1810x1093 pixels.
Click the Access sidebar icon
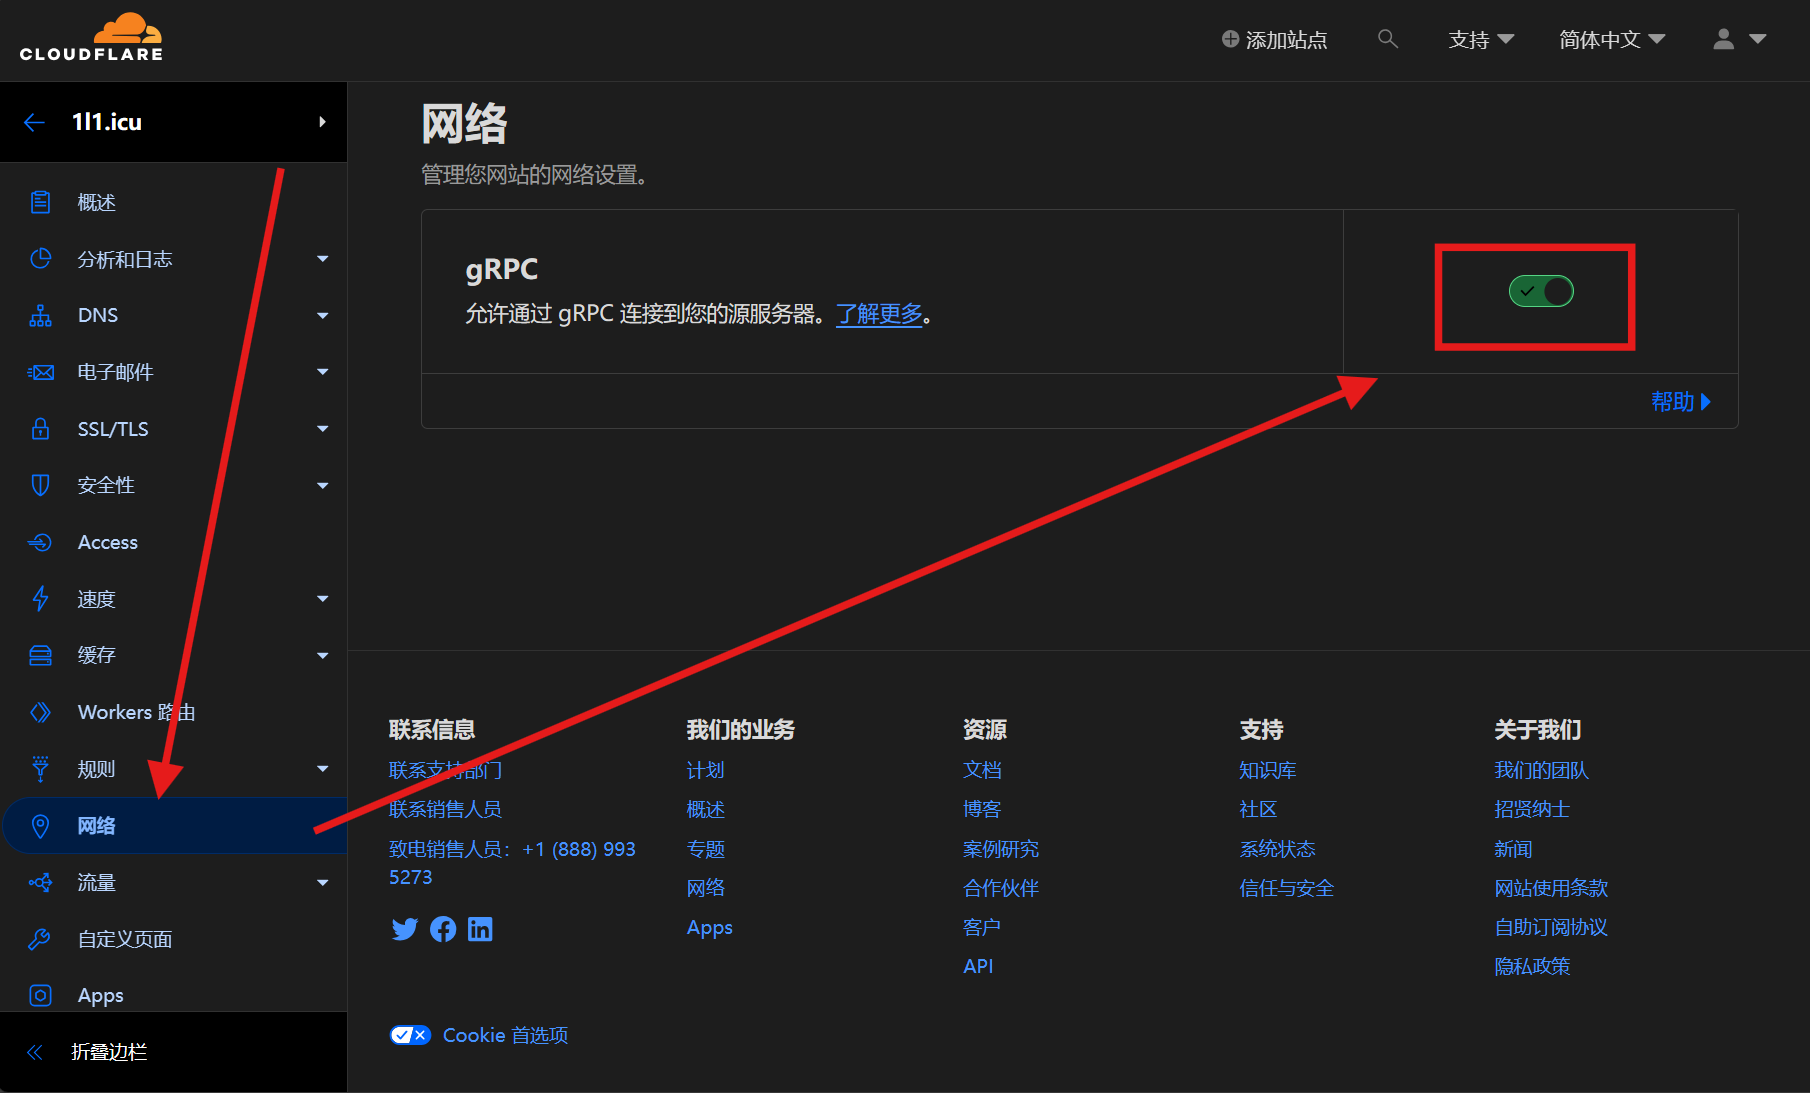40,542
